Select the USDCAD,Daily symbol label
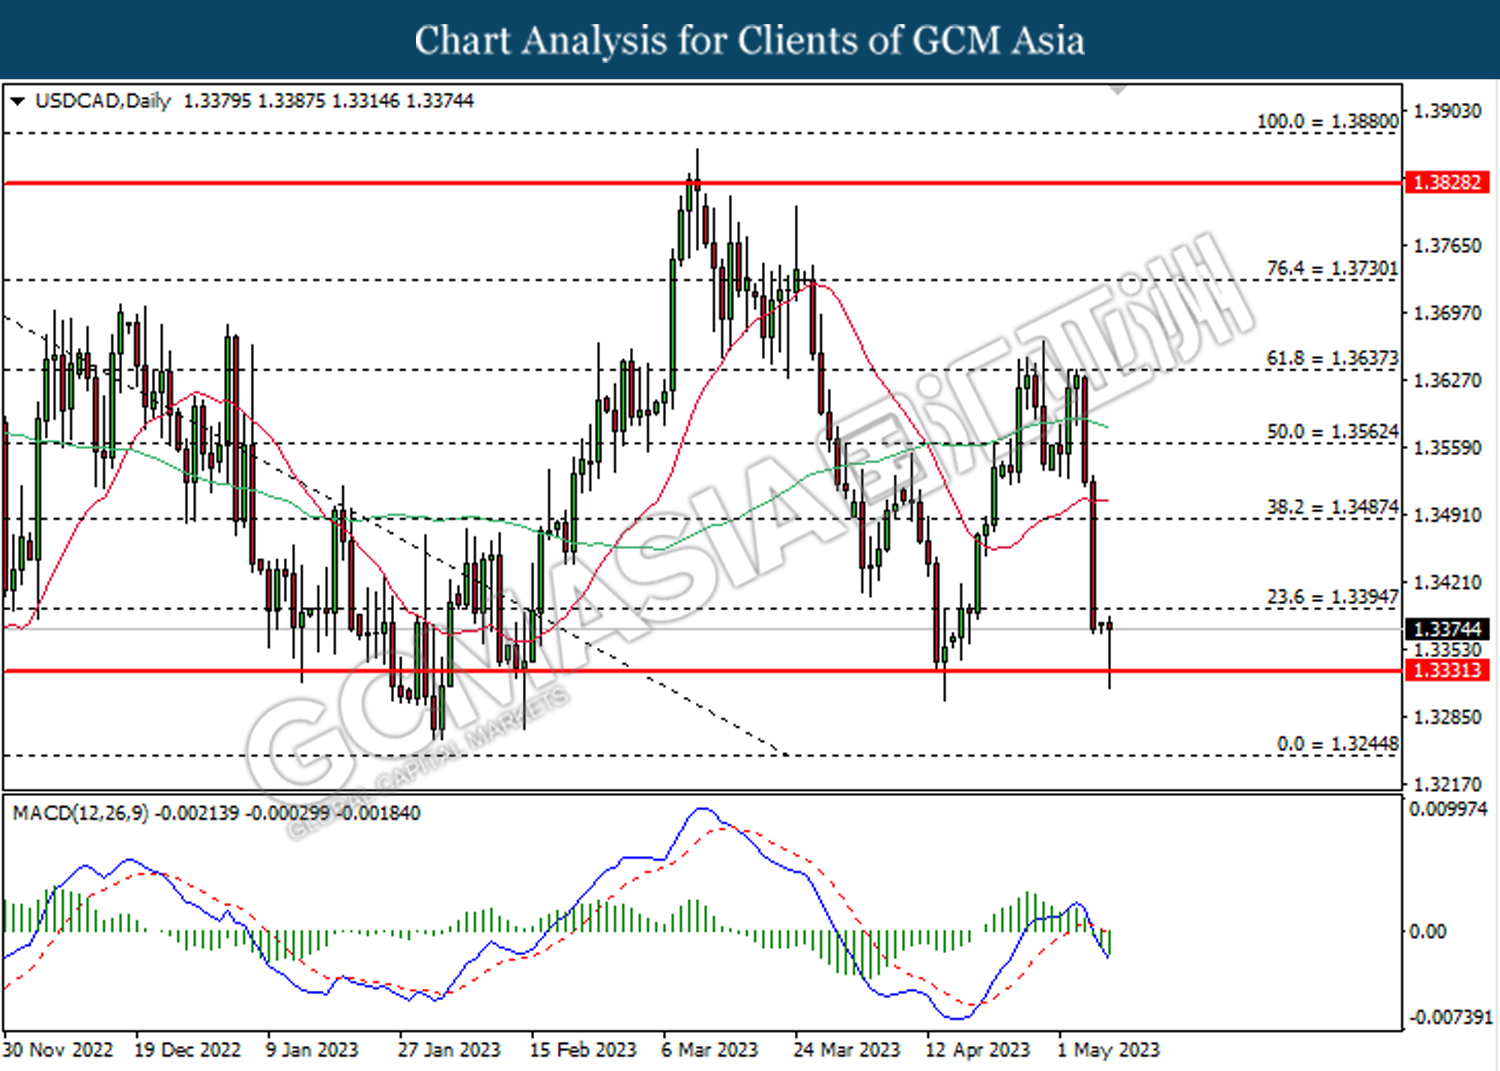 (103, 101)
